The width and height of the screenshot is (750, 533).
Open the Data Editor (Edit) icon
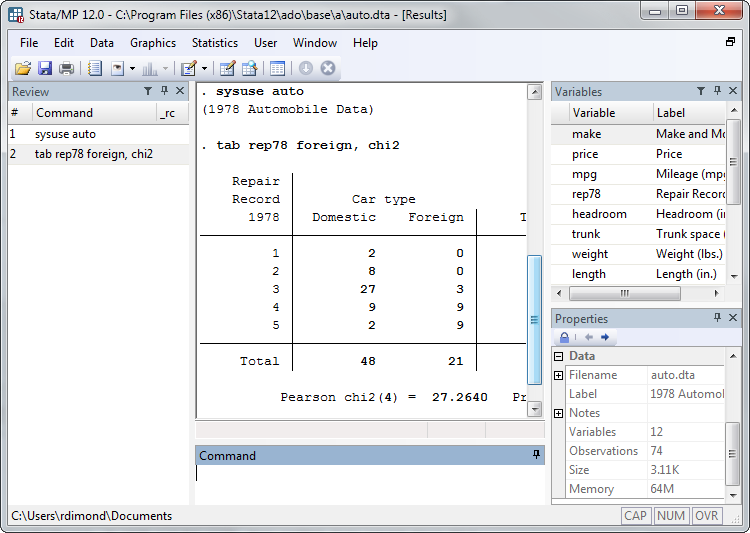point(227,69)
